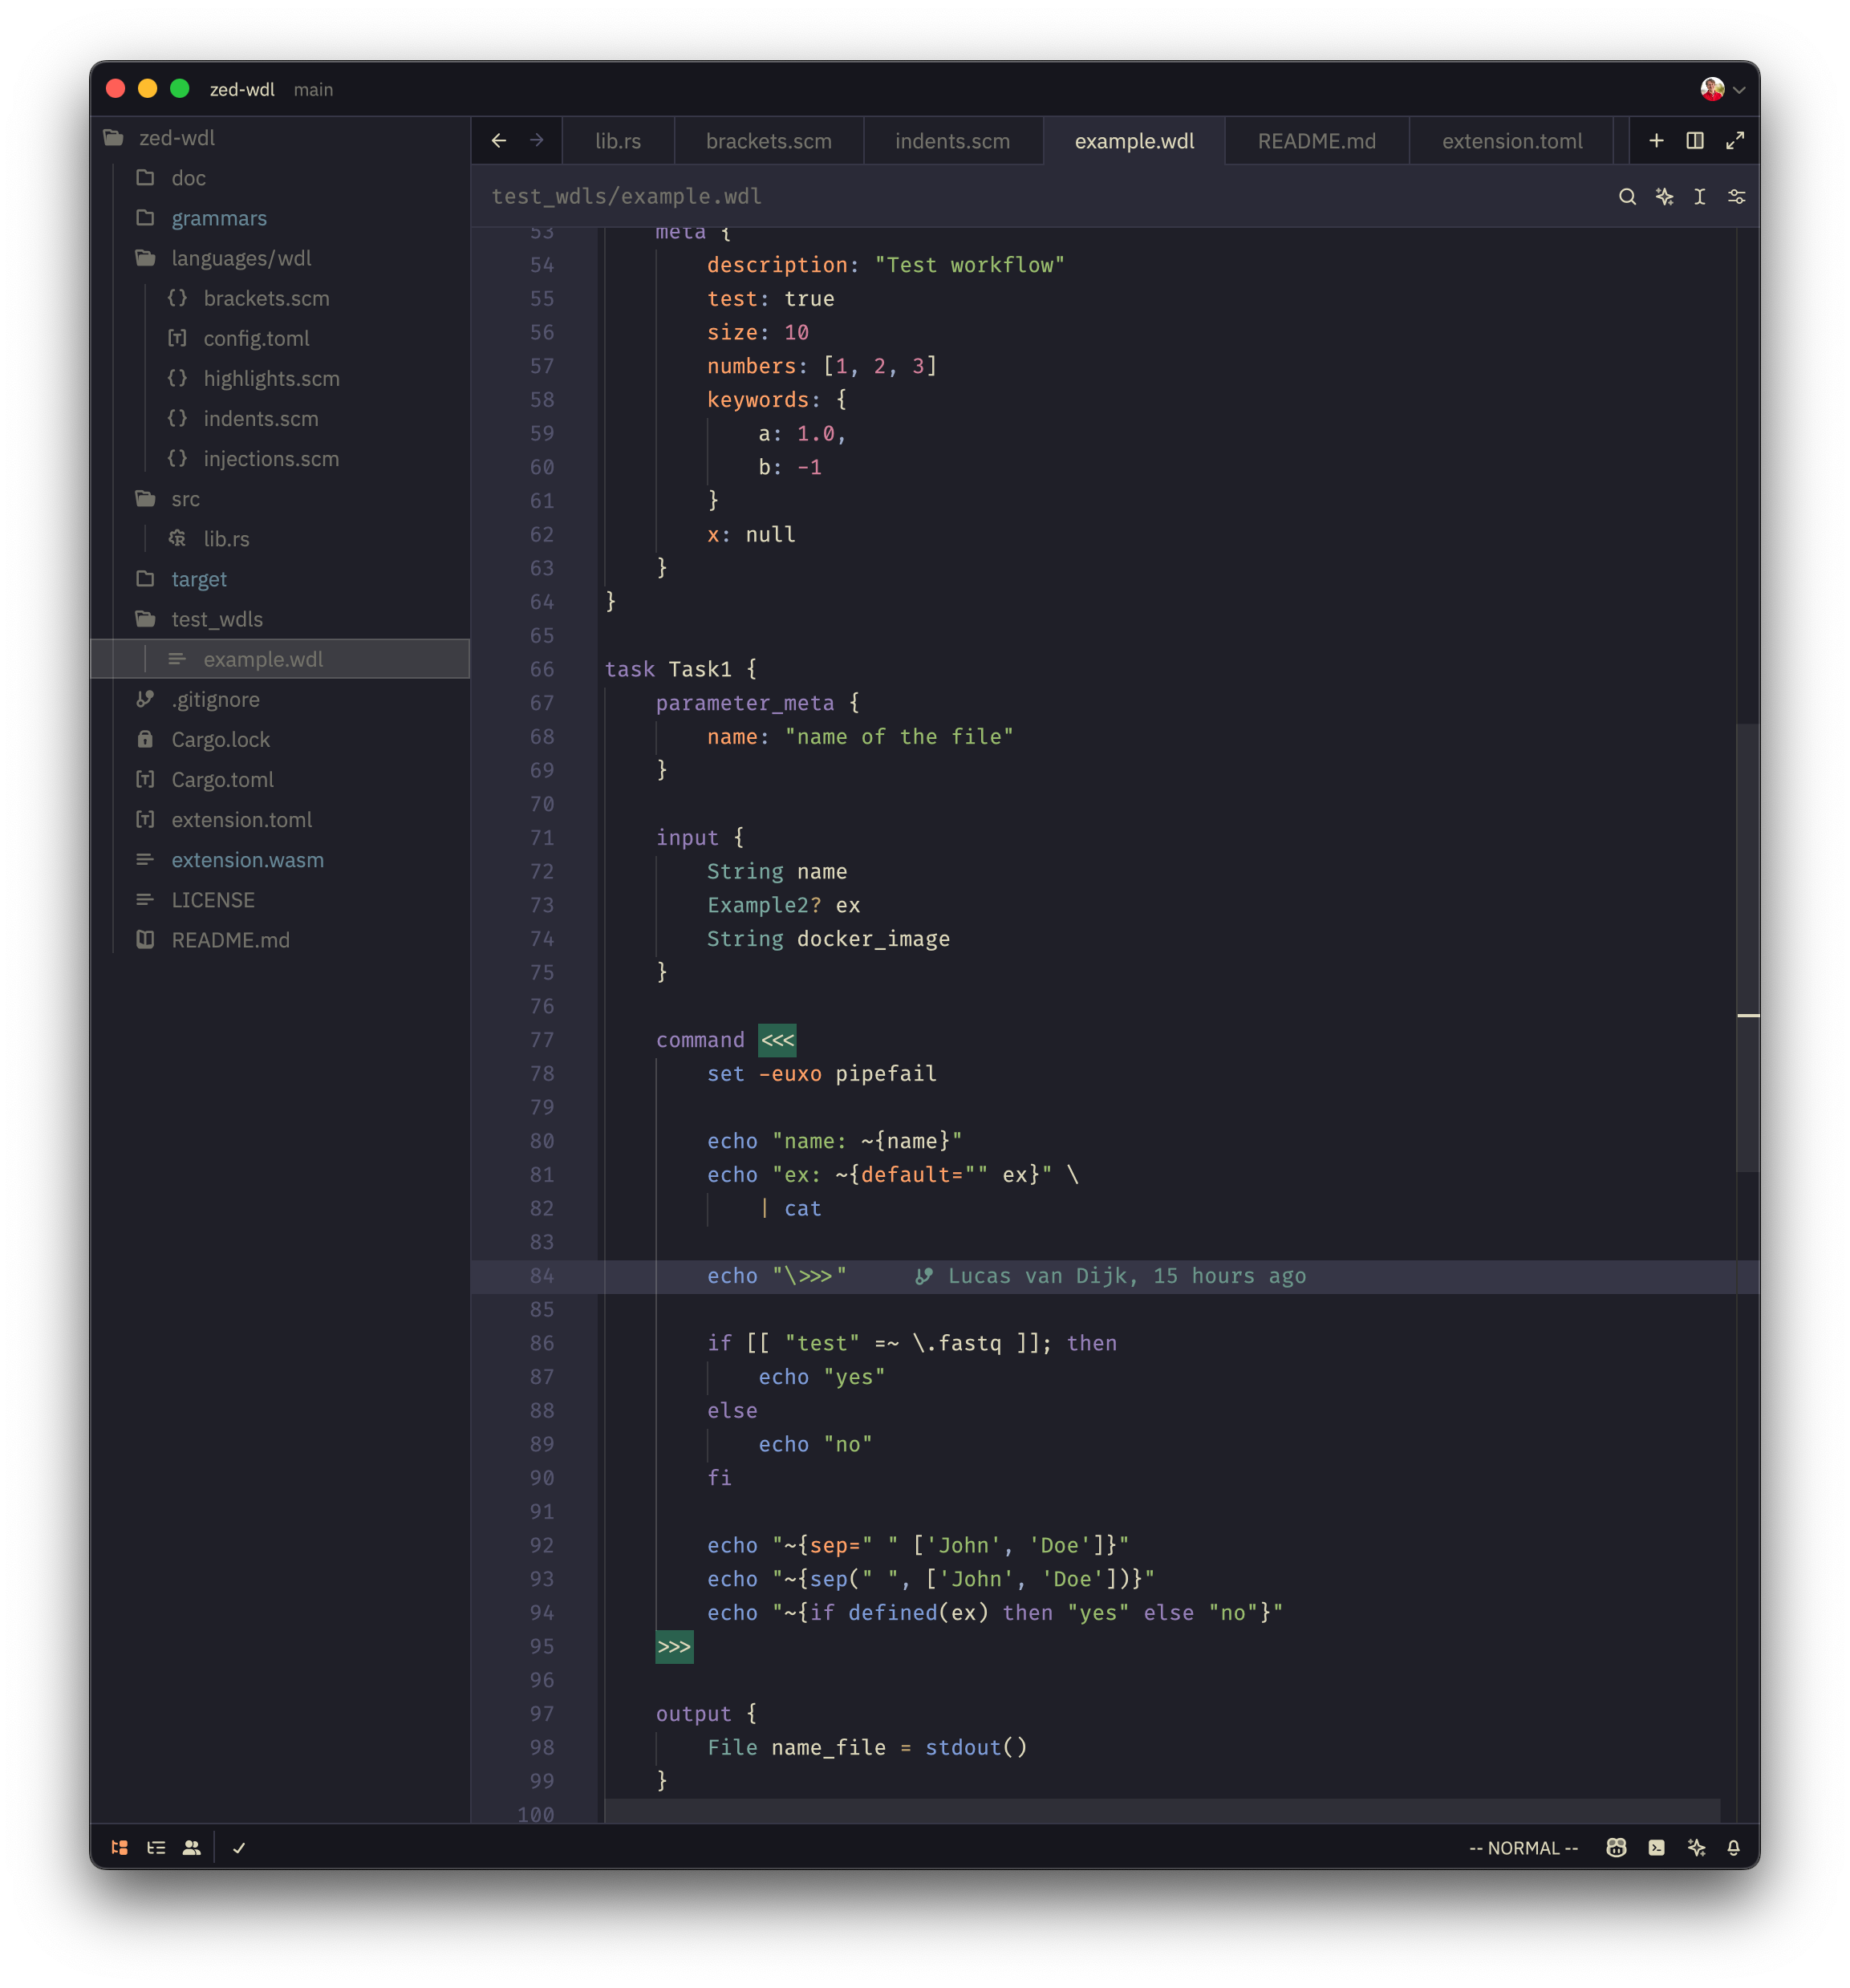Toggle collaboration panel icon in status bar
Viewport: 1850px width, 1988px height.
click(x=192, y=1848)
